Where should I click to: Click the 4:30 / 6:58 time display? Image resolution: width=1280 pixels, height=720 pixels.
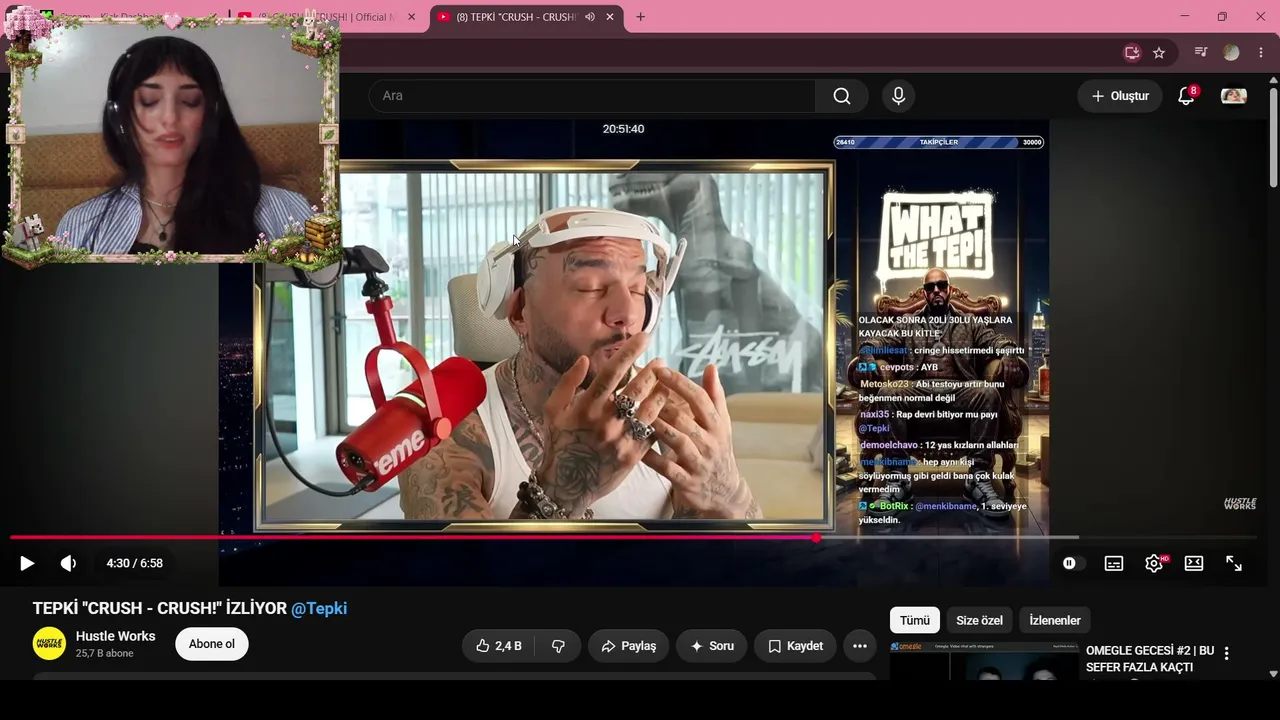(x=135, y=563)
